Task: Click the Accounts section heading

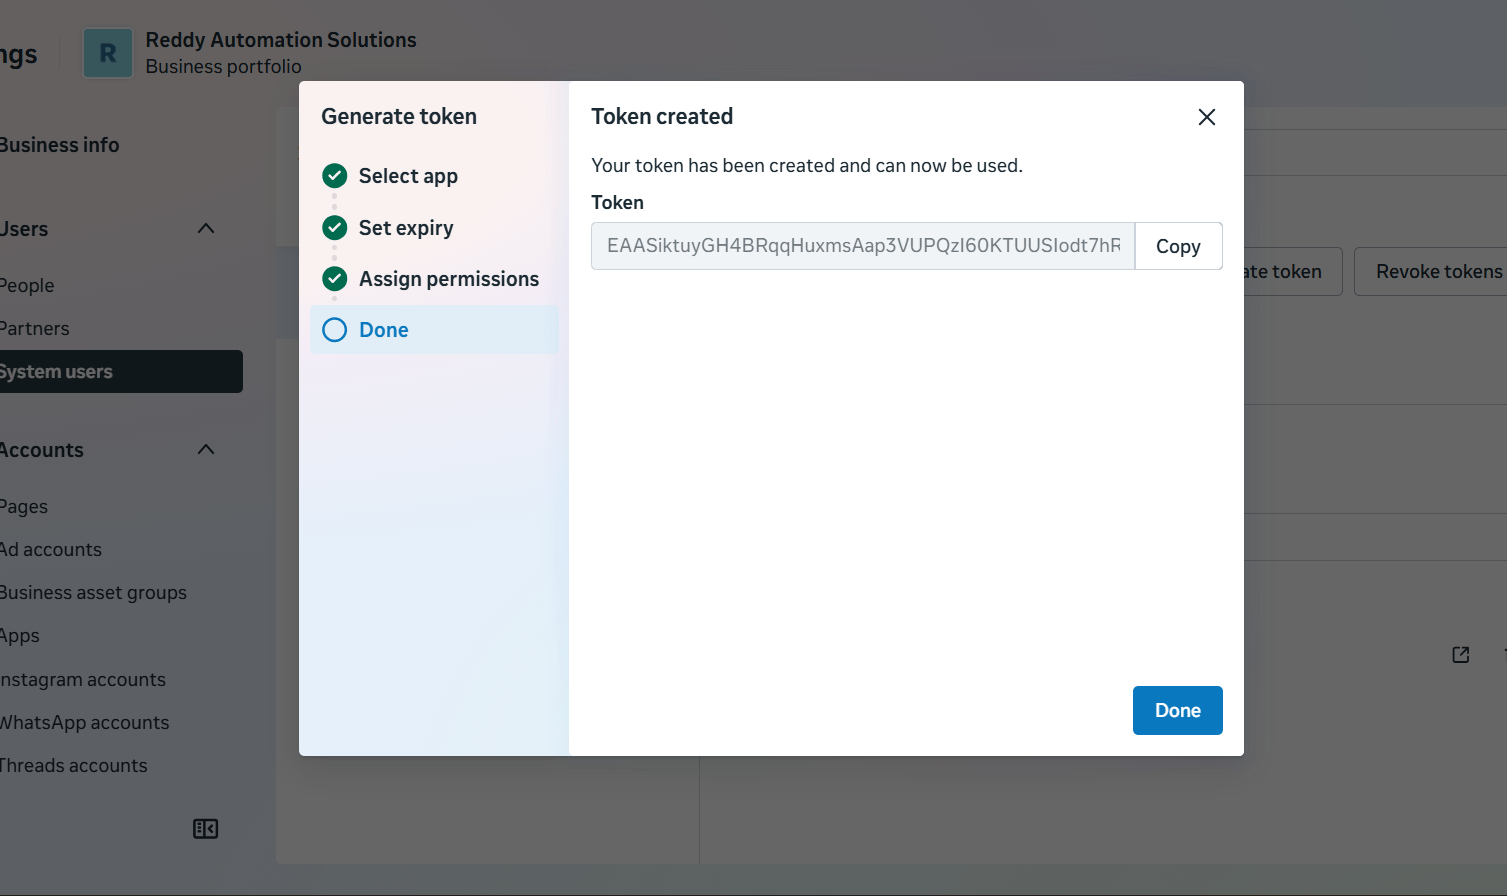Action: (x=41, y=450)
